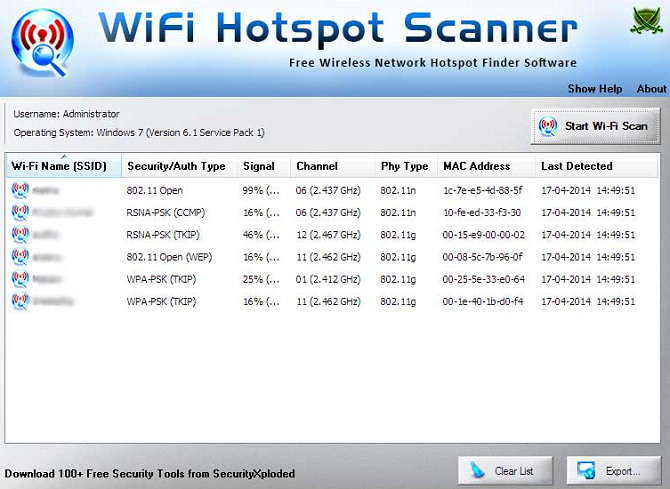This screenshot has width=670, height=489.
Task: Click the Operating System: Windows 7 text
Action: pyautogui.click(x=139, y=133)
